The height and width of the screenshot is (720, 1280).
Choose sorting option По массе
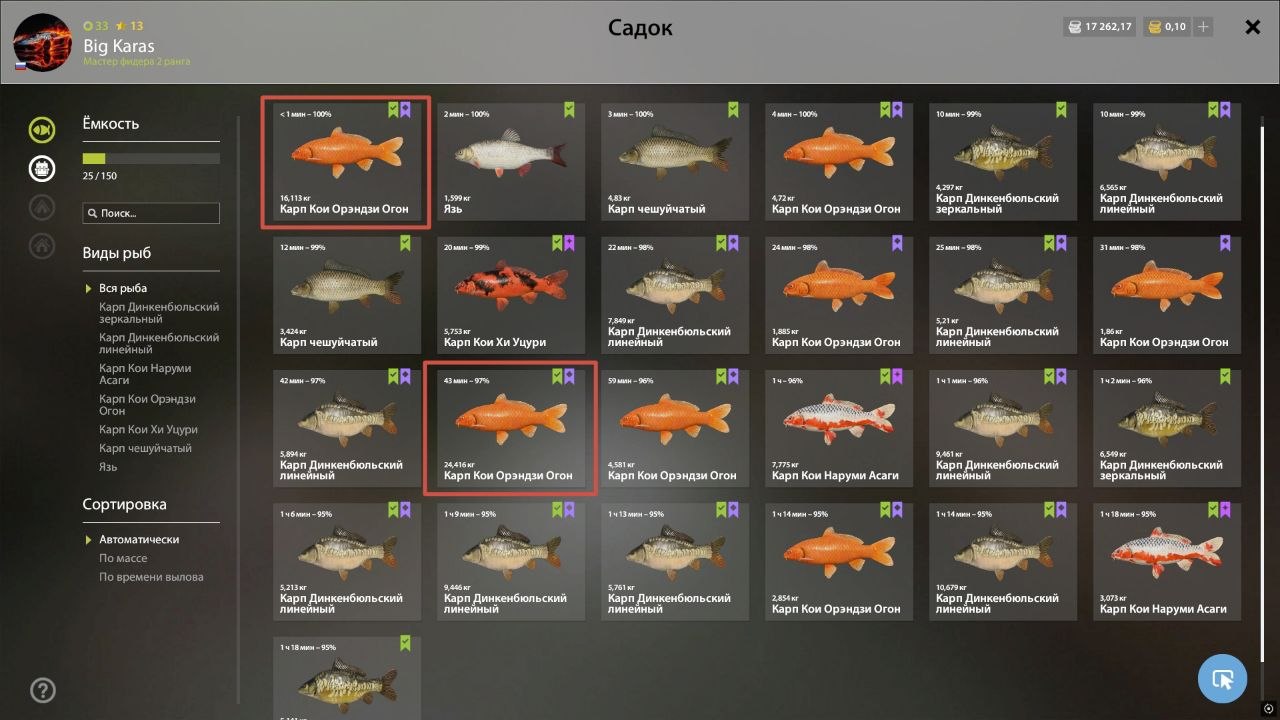coord(123,558)
